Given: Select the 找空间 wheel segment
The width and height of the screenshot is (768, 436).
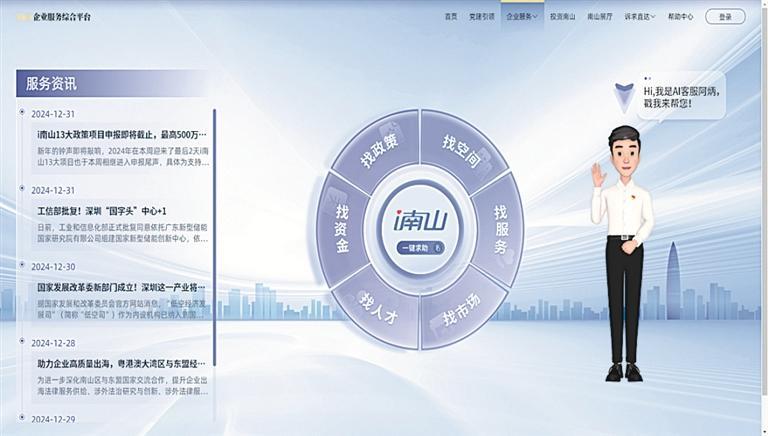Looking at the screenshot, I should tap(460, 151).
